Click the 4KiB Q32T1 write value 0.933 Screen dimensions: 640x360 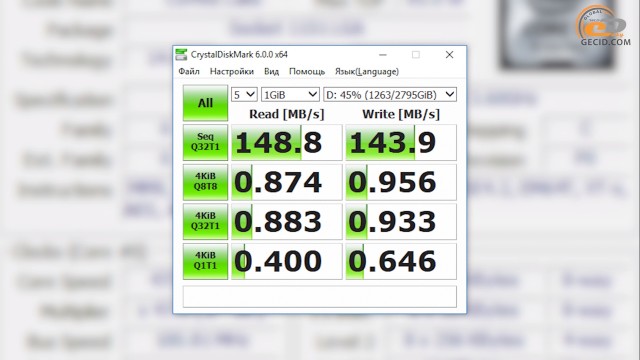click(401, 222)
